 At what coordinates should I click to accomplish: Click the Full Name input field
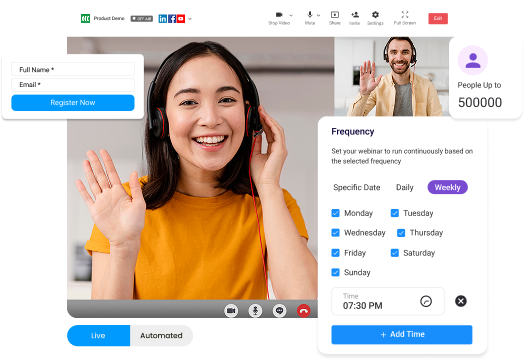[73, 69]
